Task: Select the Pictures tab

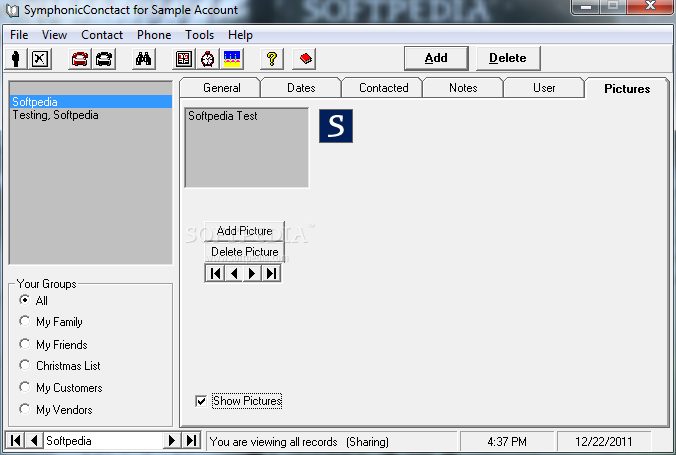Action: coord(627,88)
